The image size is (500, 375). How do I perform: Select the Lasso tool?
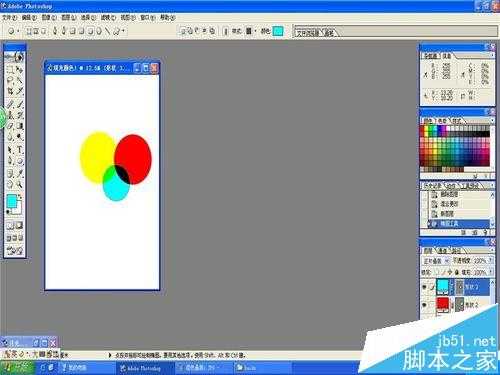click(x=10, y=80)
